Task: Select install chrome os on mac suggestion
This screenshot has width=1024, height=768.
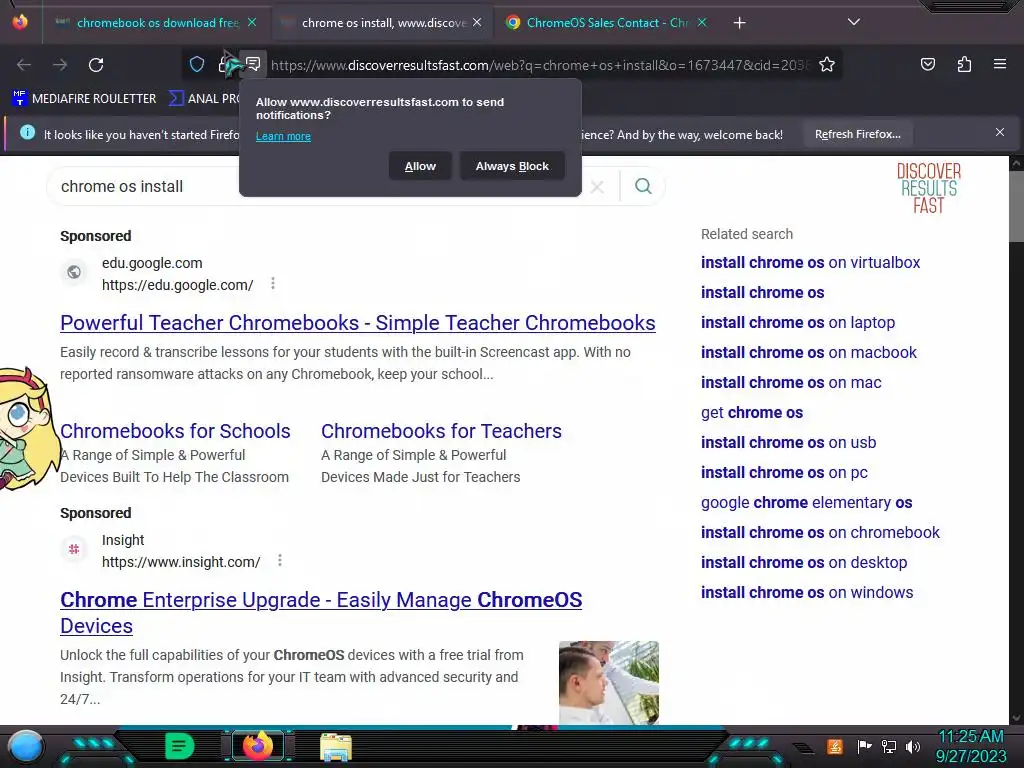Action: (791, 383)
